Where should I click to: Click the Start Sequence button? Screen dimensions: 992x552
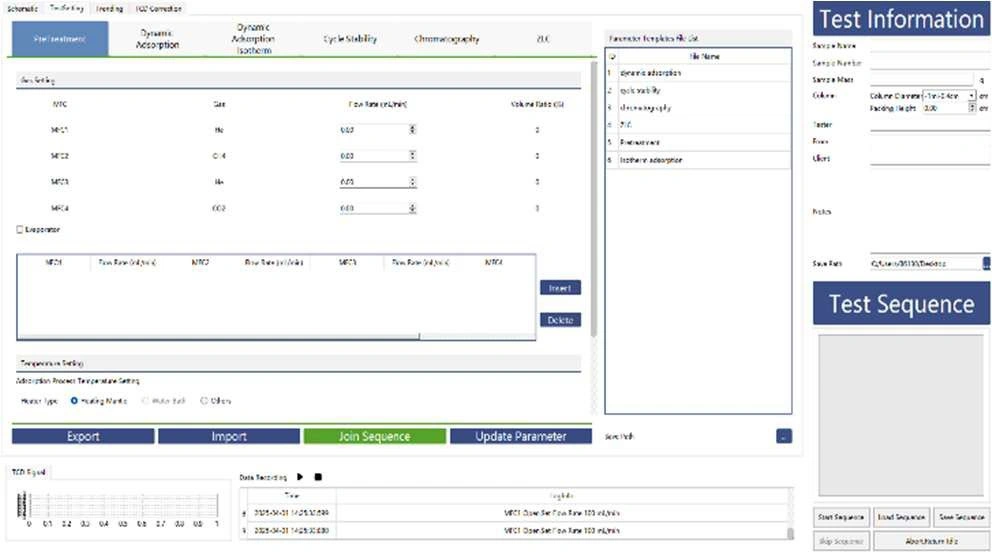tap(840, 517)
